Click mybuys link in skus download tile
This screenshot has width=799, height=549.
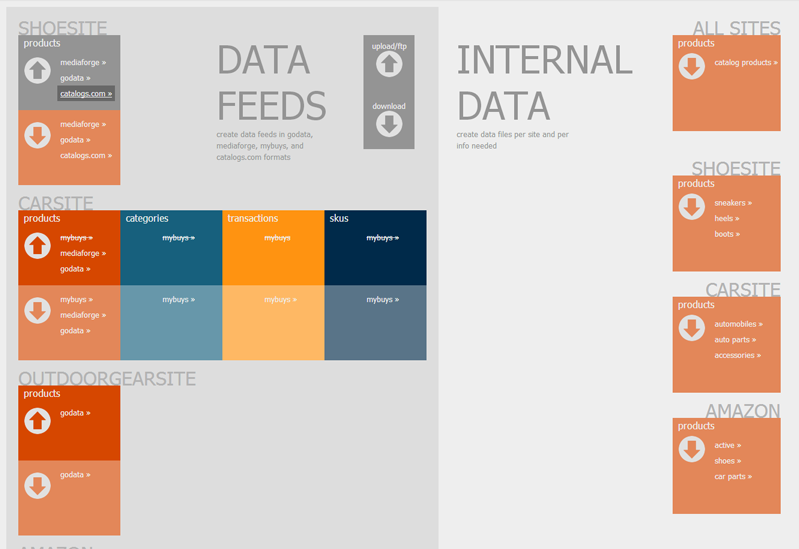pyautogui.click(x=382, y=300)
